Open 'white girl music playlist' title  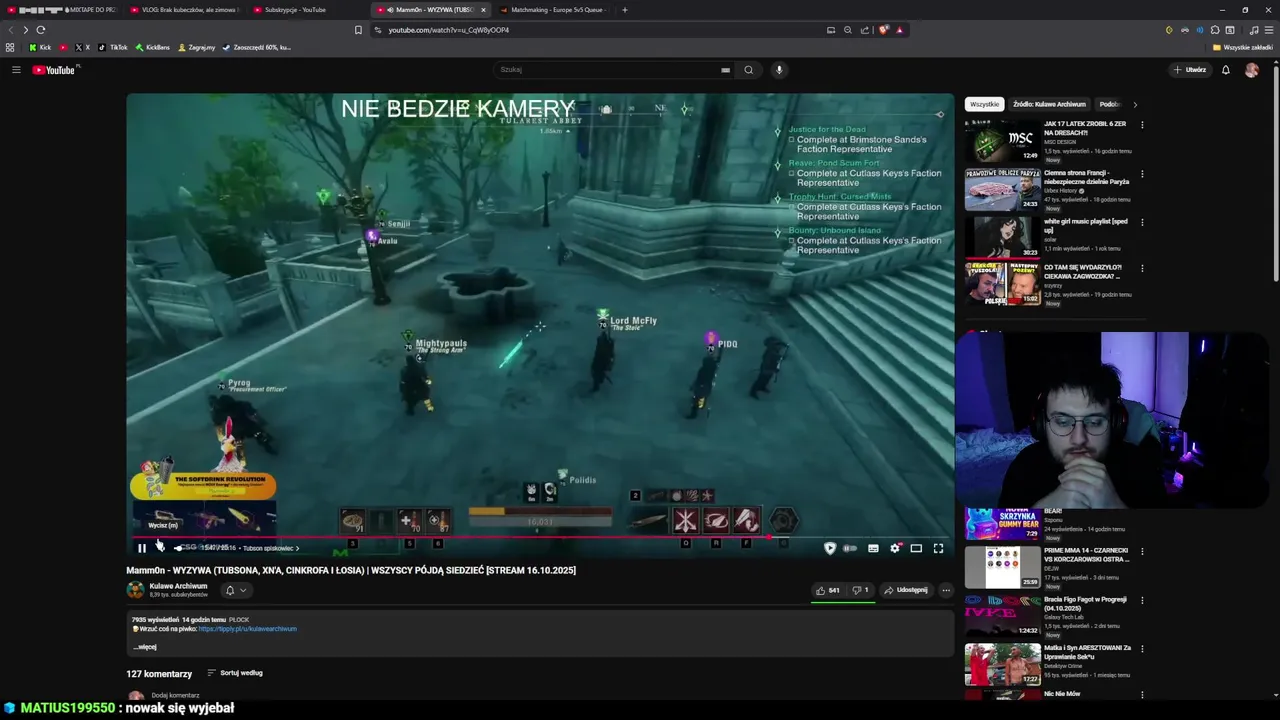click(1085, 226)
